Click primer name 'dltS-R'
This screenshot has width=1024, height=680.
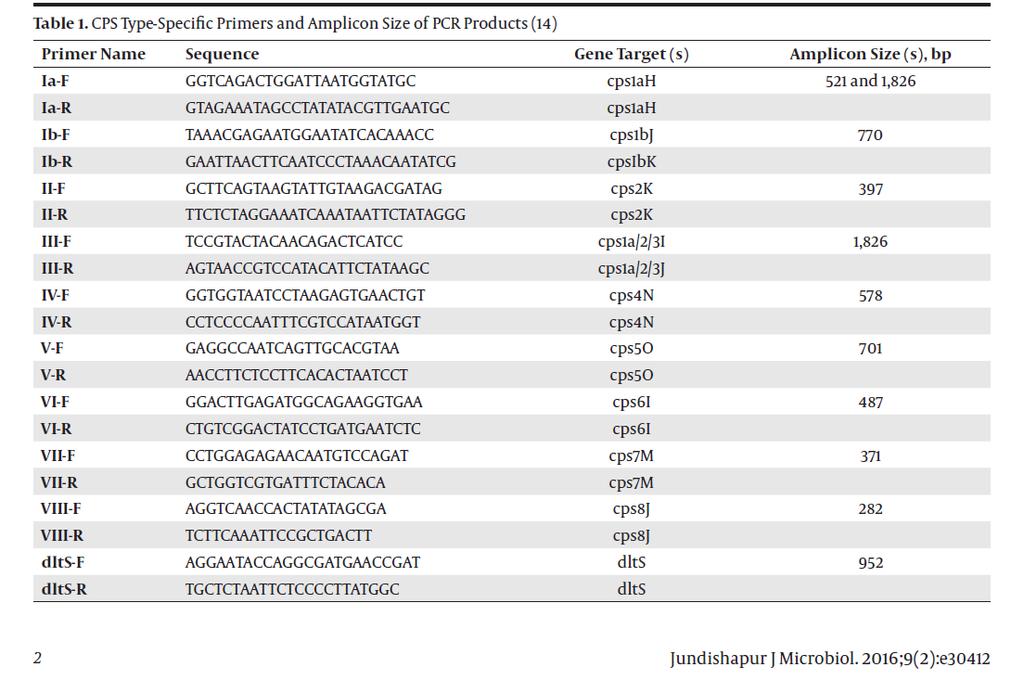tap(64, 589)
